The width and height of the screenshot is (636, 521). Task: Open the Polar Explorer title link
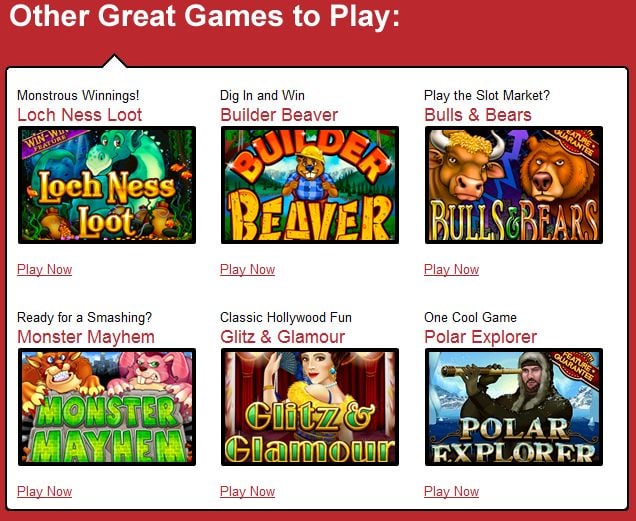click(x=481, y=337)
